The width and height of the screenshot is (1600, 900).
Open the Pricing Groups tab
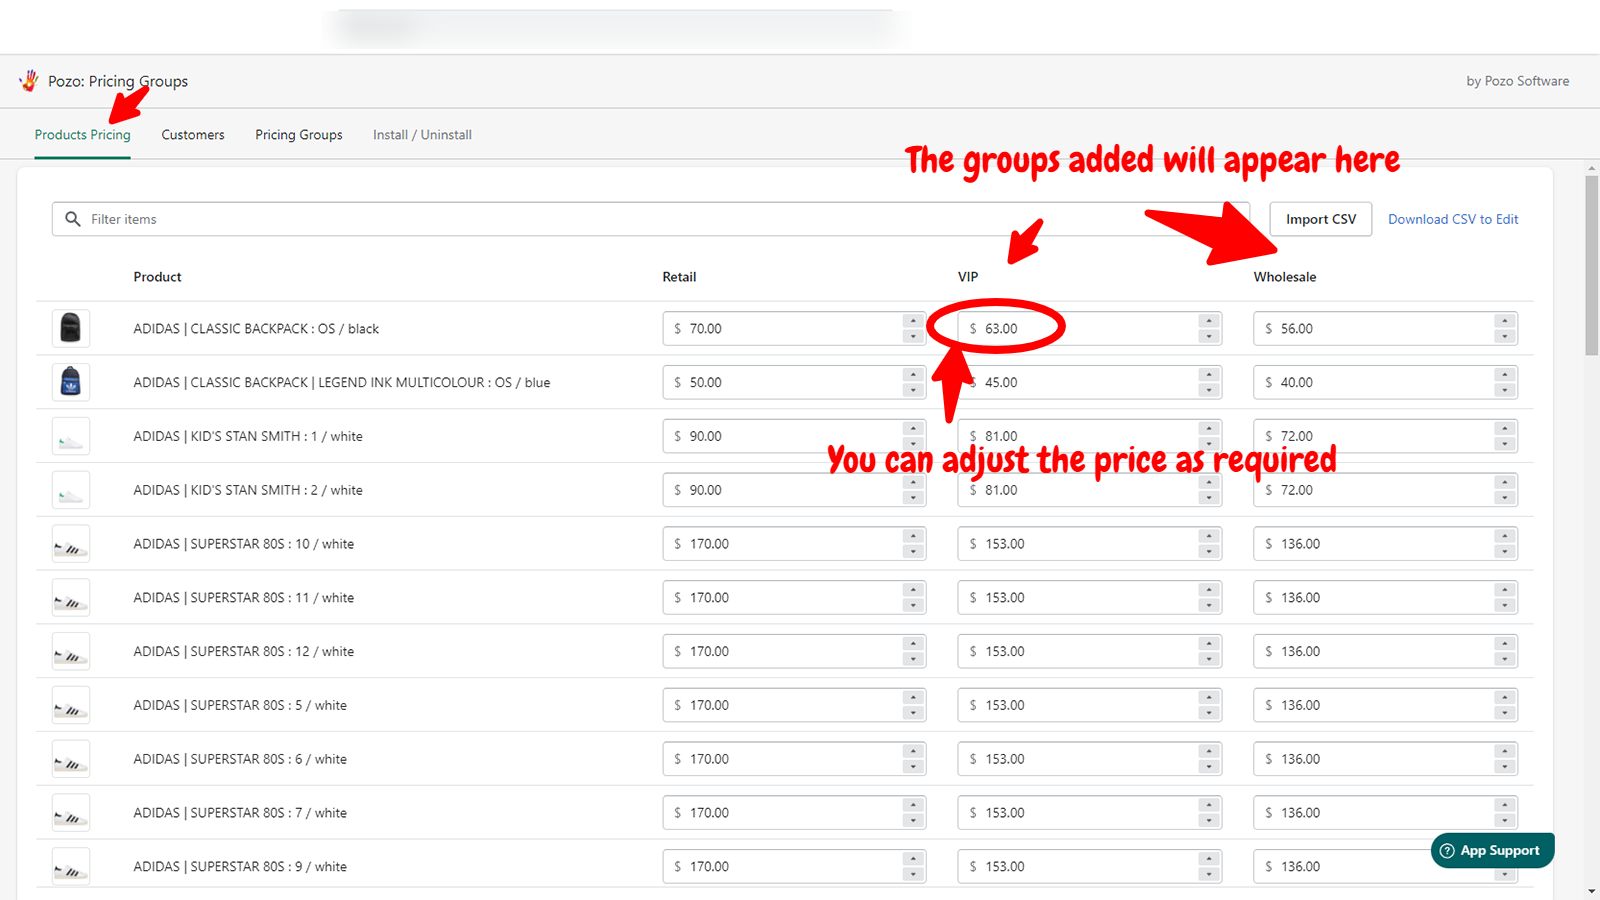(x=299, y=135)
